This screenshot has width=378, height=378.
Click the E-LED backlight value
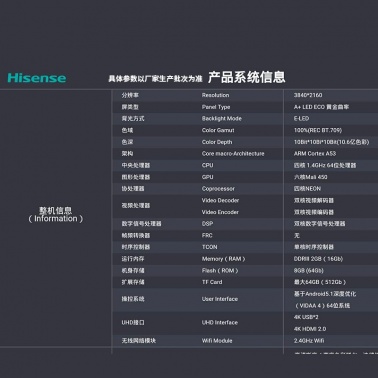click(x=301, y=119)
